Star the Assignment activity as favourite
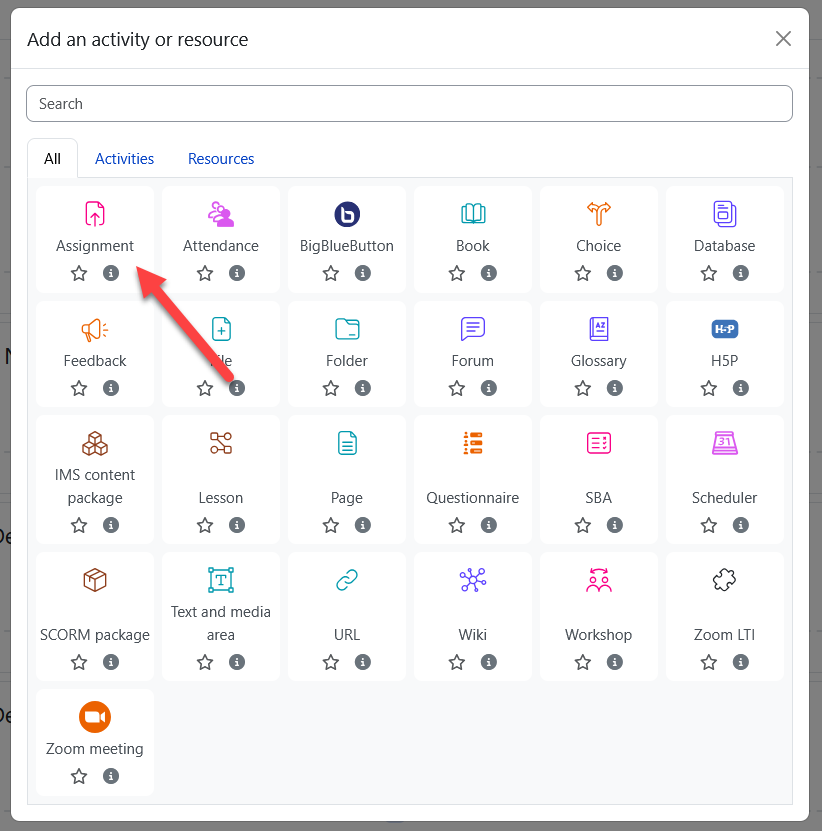This screenshot has width=822, height=831. 79,273
